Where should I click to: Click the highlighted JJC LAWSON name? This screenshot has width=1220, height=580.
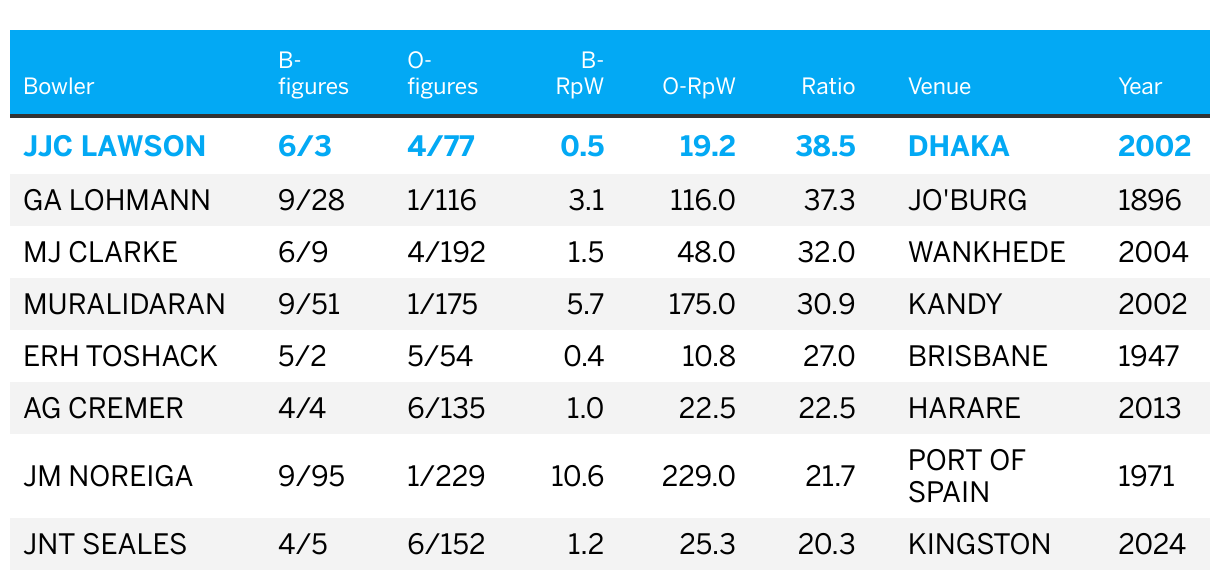(x=114, y=146)
